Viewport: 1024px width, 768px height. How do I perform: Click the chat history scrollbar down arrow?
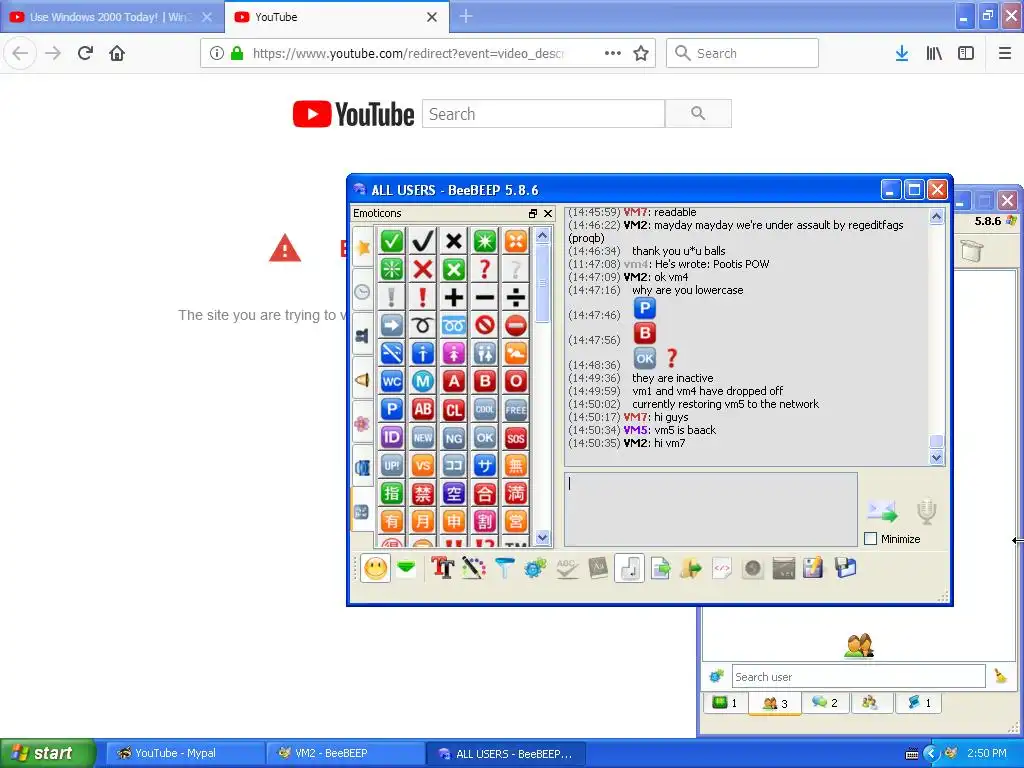coord(936,457)
